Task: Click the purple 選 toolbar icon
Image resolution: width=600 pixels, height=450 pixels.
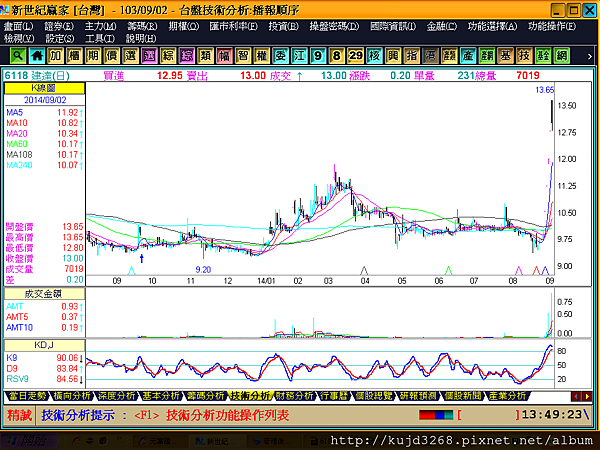Action: point(149,56)
